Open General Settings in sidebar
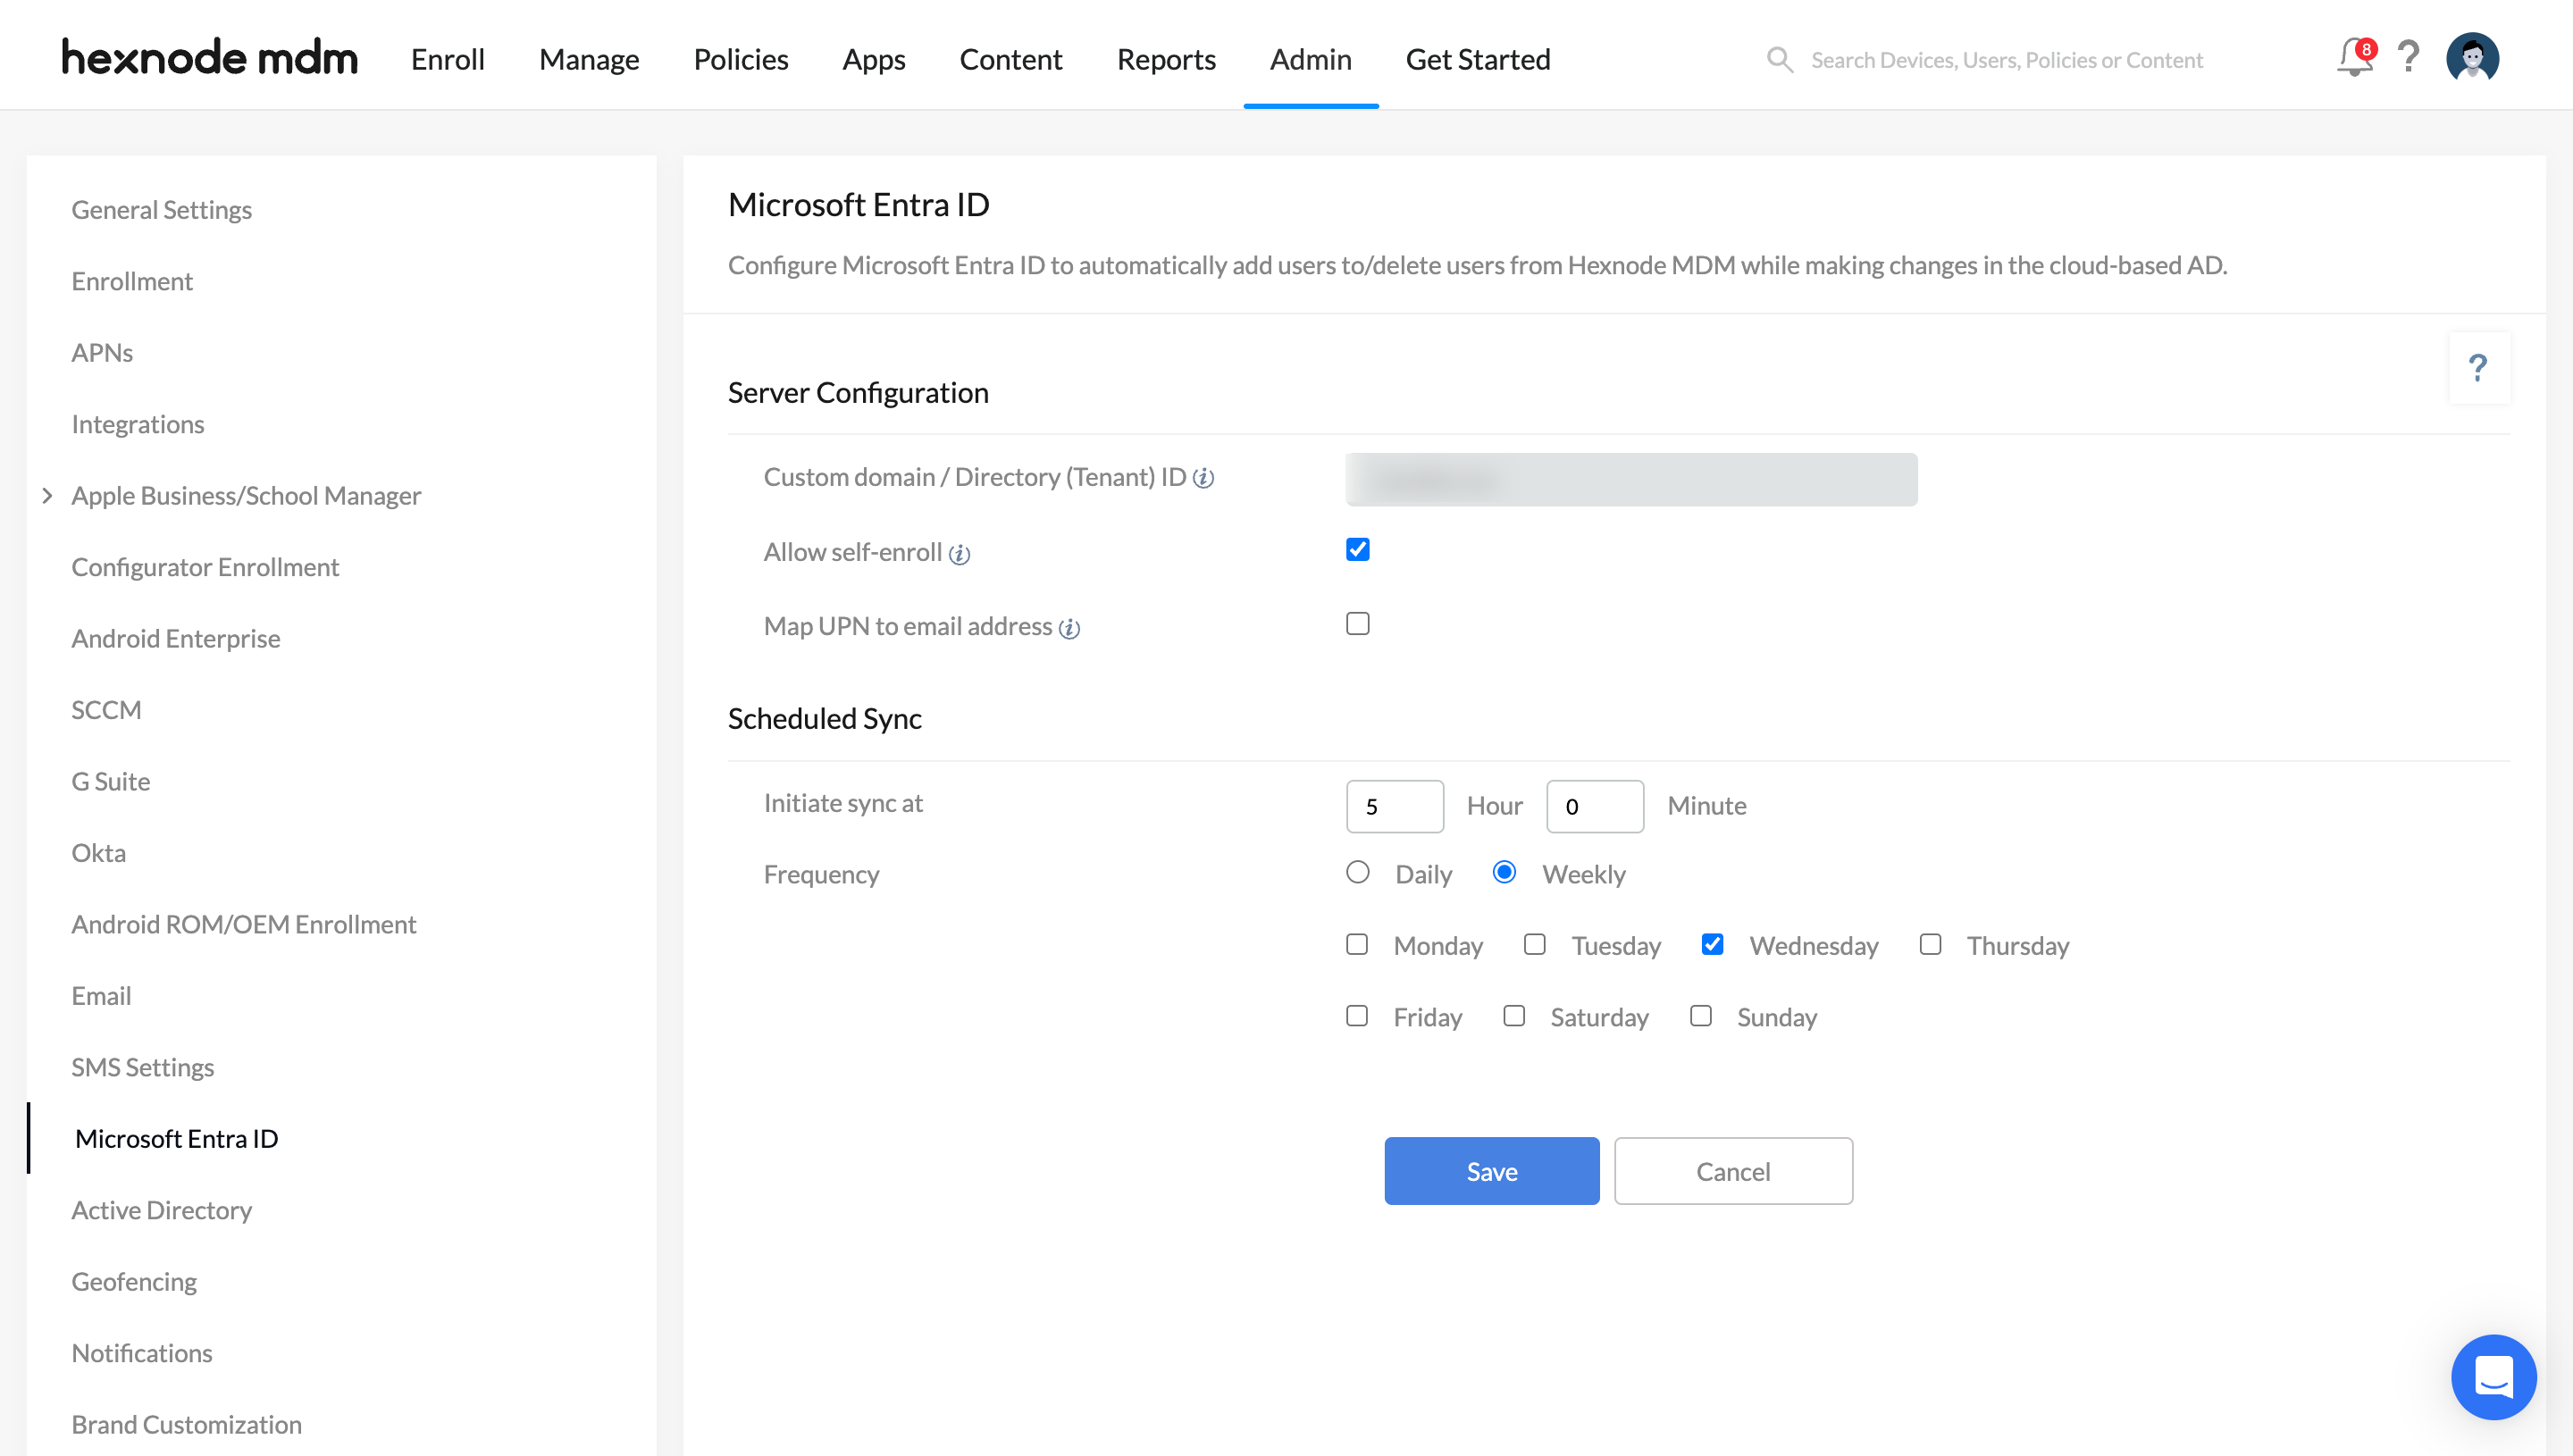The image size is (2573, 1456). point(161,210)
